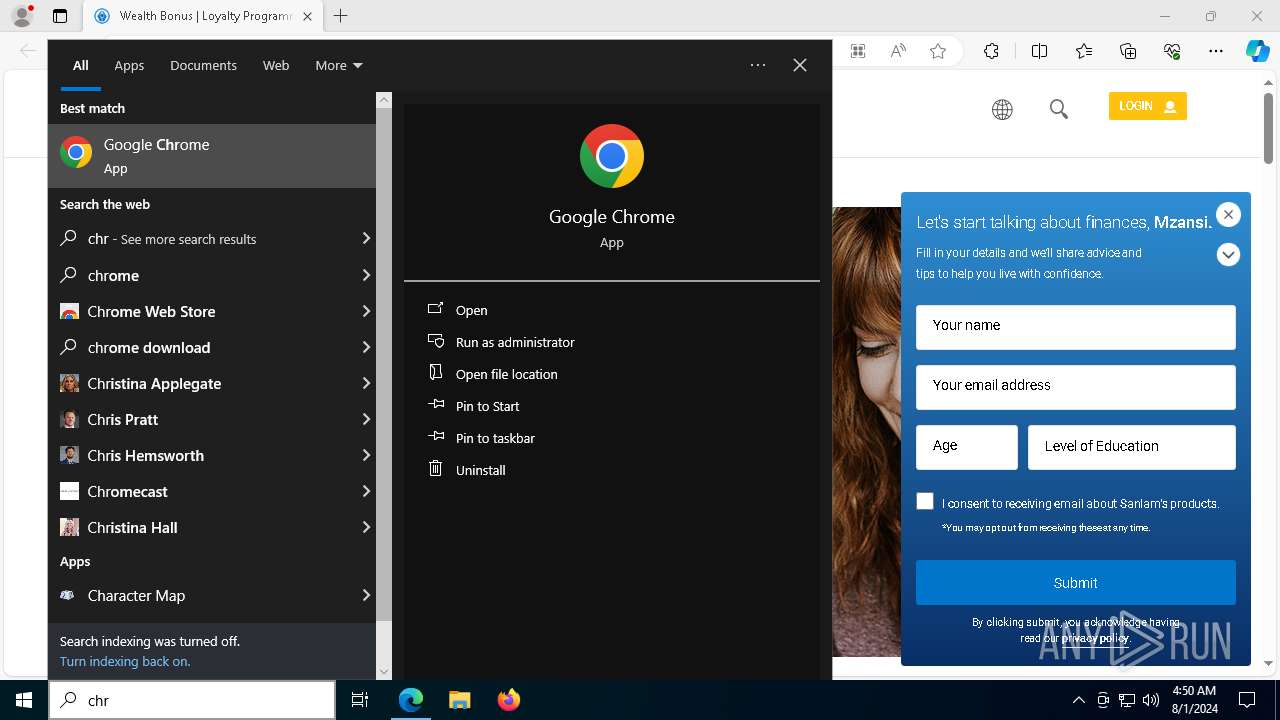Open Edge collections
1280x720 pixels.
(1128, 52)
